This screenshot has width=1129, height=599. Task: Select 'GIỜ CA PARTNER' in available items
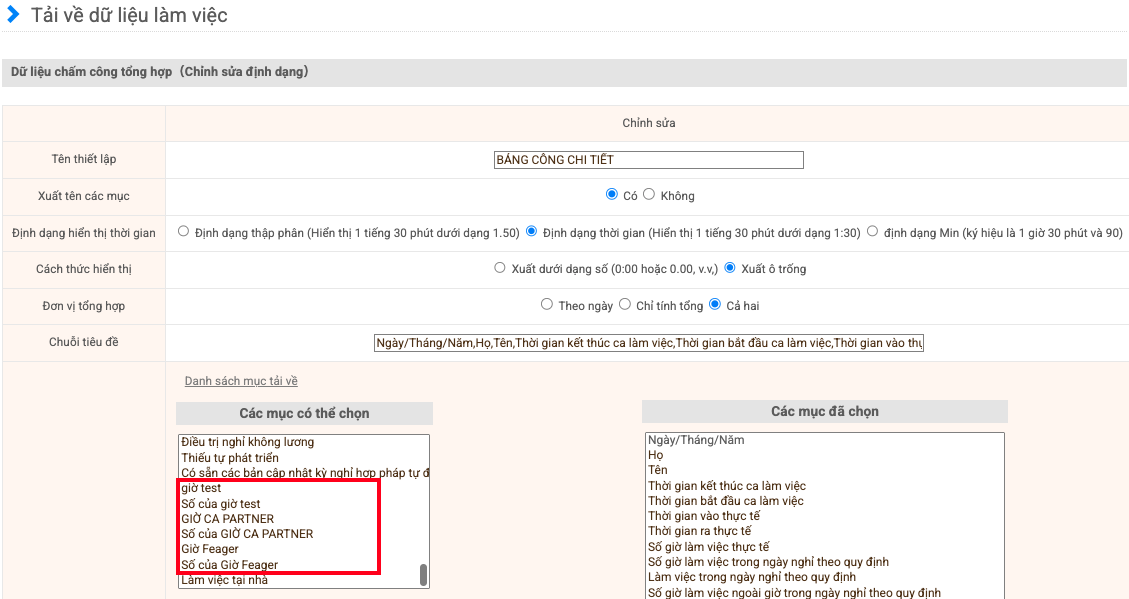point(227,519)
